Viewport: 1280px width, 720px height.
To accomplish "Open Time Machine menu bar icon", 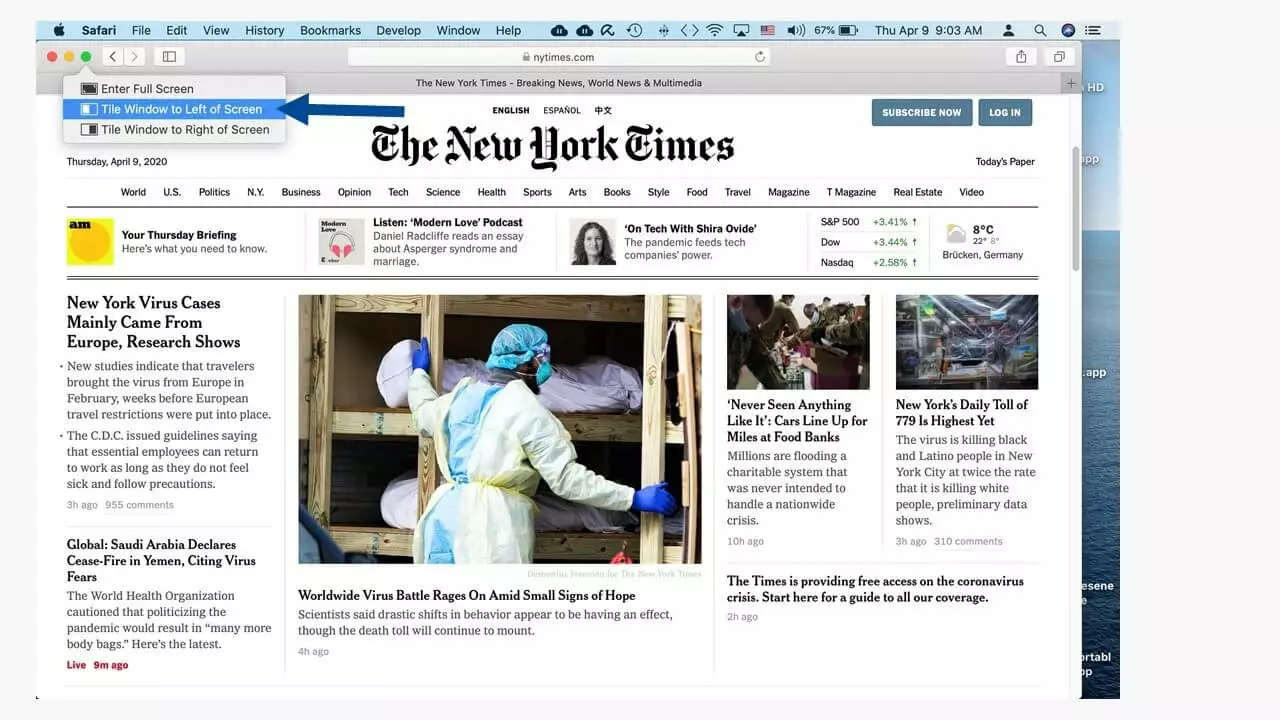I will click(634, 30).
